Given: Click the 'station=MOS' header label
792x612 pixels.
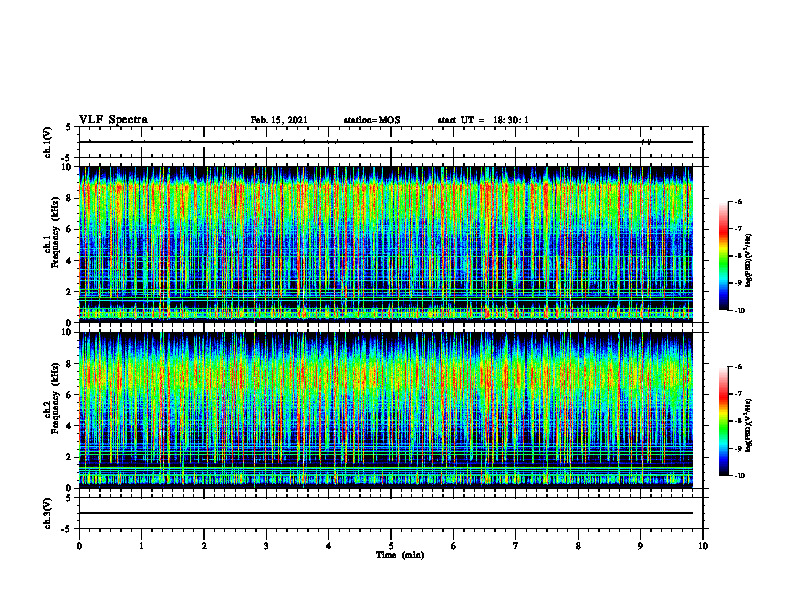Looking at the screenshot, I should (x=372, y=120).
